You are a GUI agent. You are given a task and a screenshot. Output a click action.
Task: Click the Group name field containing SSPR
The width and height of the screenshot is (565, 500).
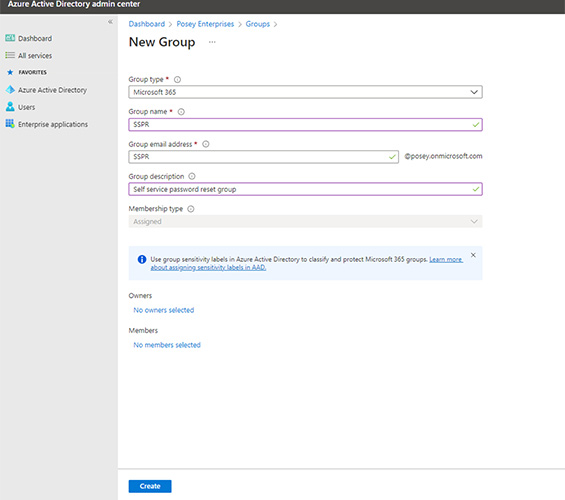click(x=305, y=124)
